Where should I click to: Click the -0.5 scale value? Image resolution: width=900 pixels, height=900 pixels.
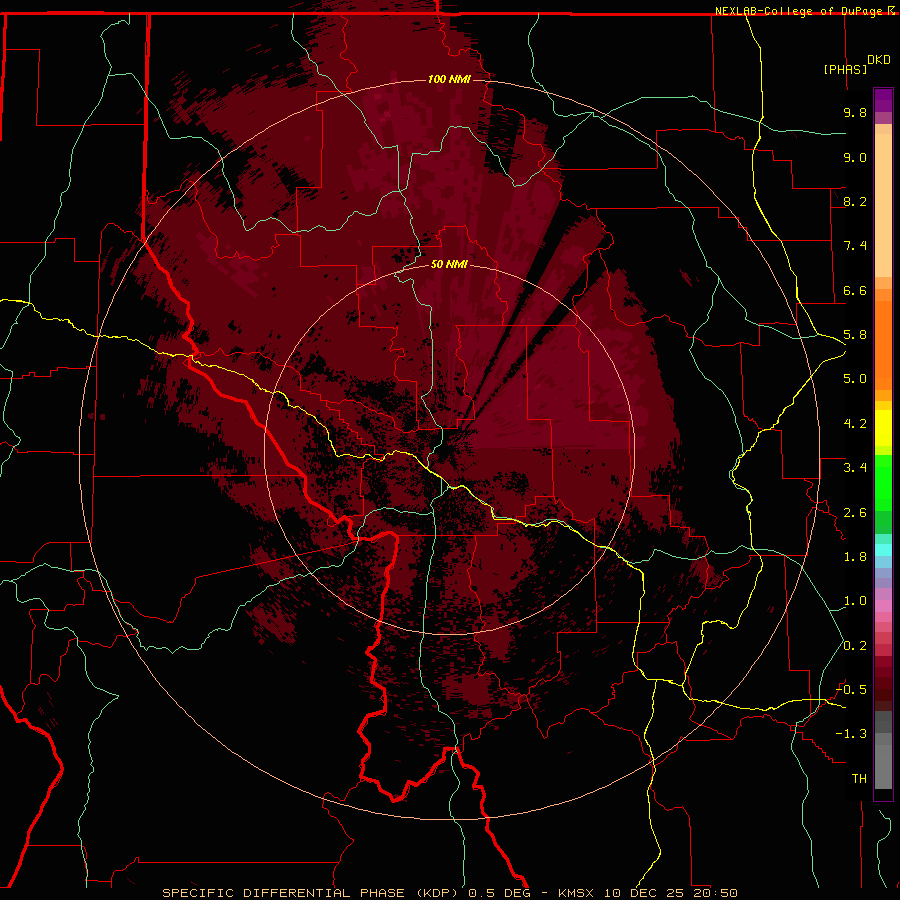pos(851,690)
